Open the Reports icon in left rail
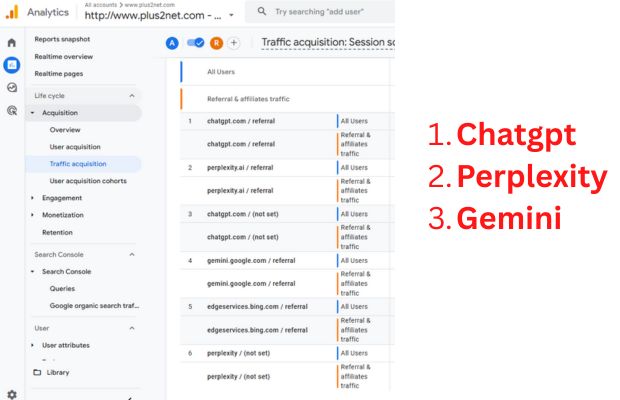 [x=11, y=65]
